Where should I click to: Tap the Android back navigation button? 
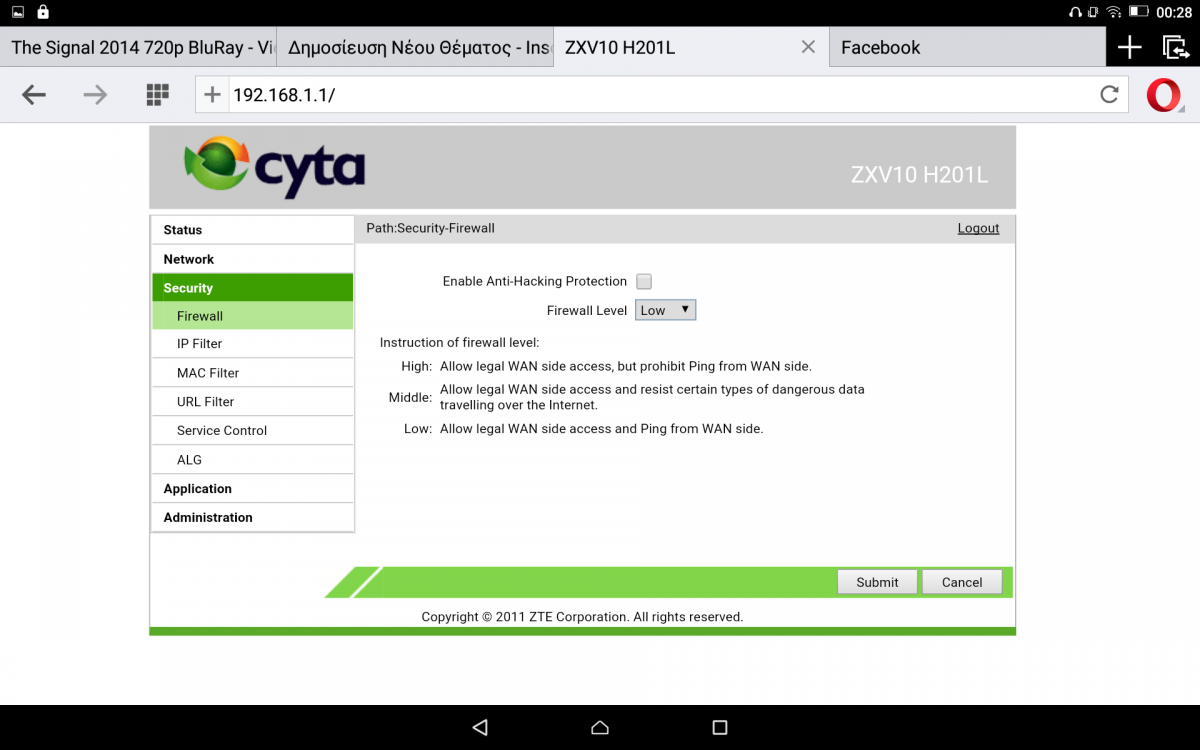click(x=480, y=727)
